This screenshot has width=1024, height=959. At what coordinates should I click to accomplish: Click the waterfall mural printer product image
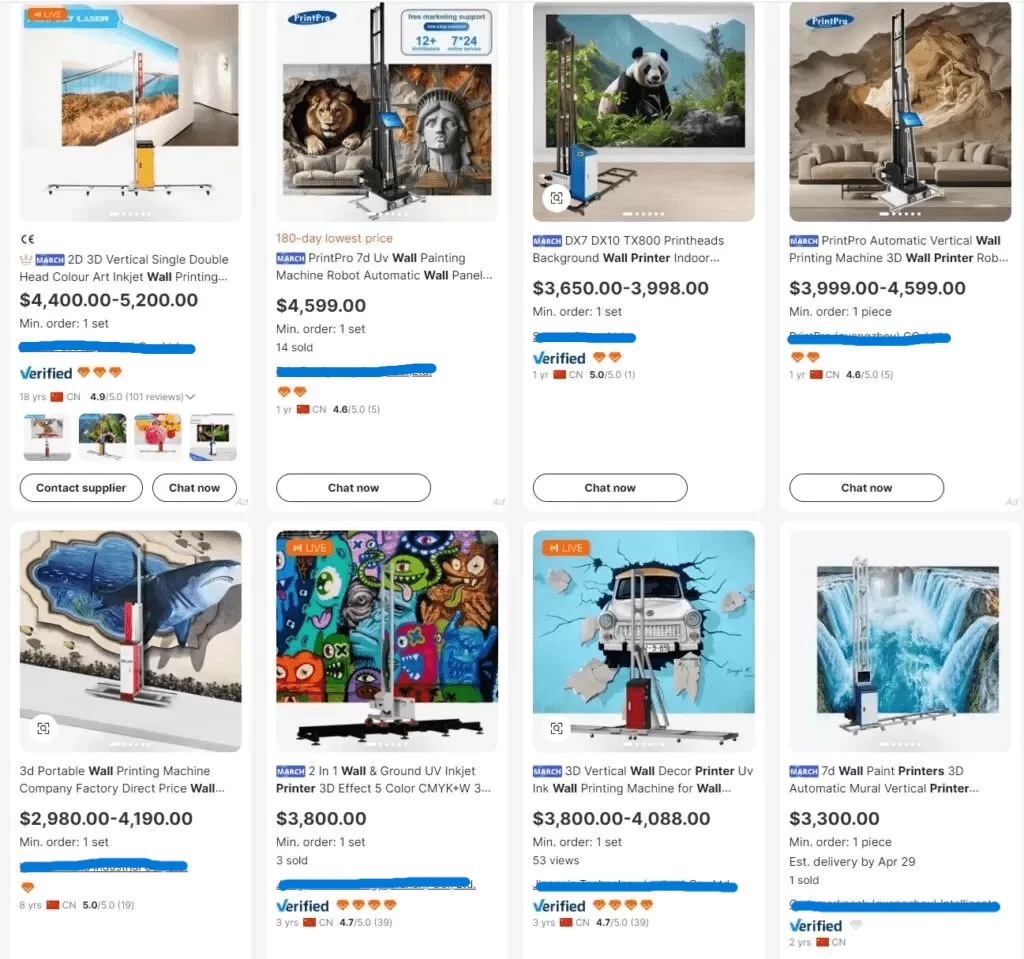900,641
